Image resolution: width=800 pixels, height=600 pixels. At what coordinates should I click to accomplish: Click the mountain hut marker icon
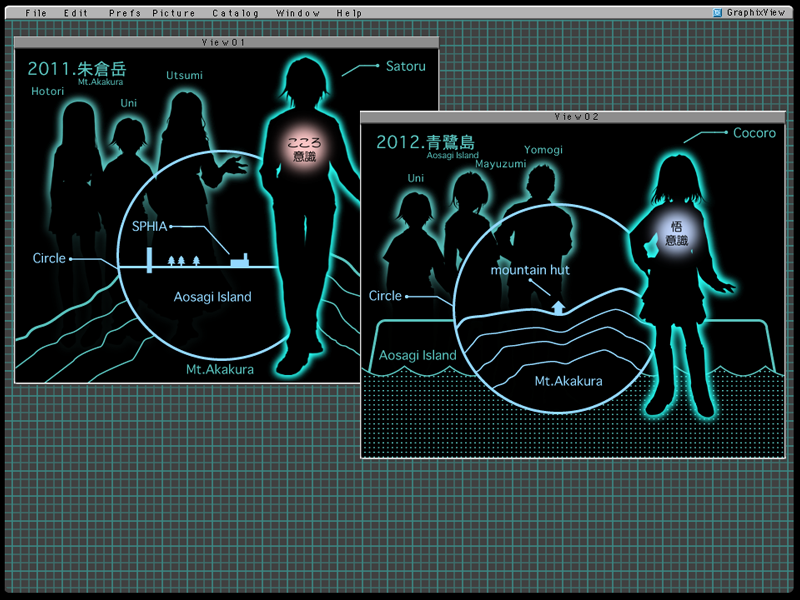(558, 306)
